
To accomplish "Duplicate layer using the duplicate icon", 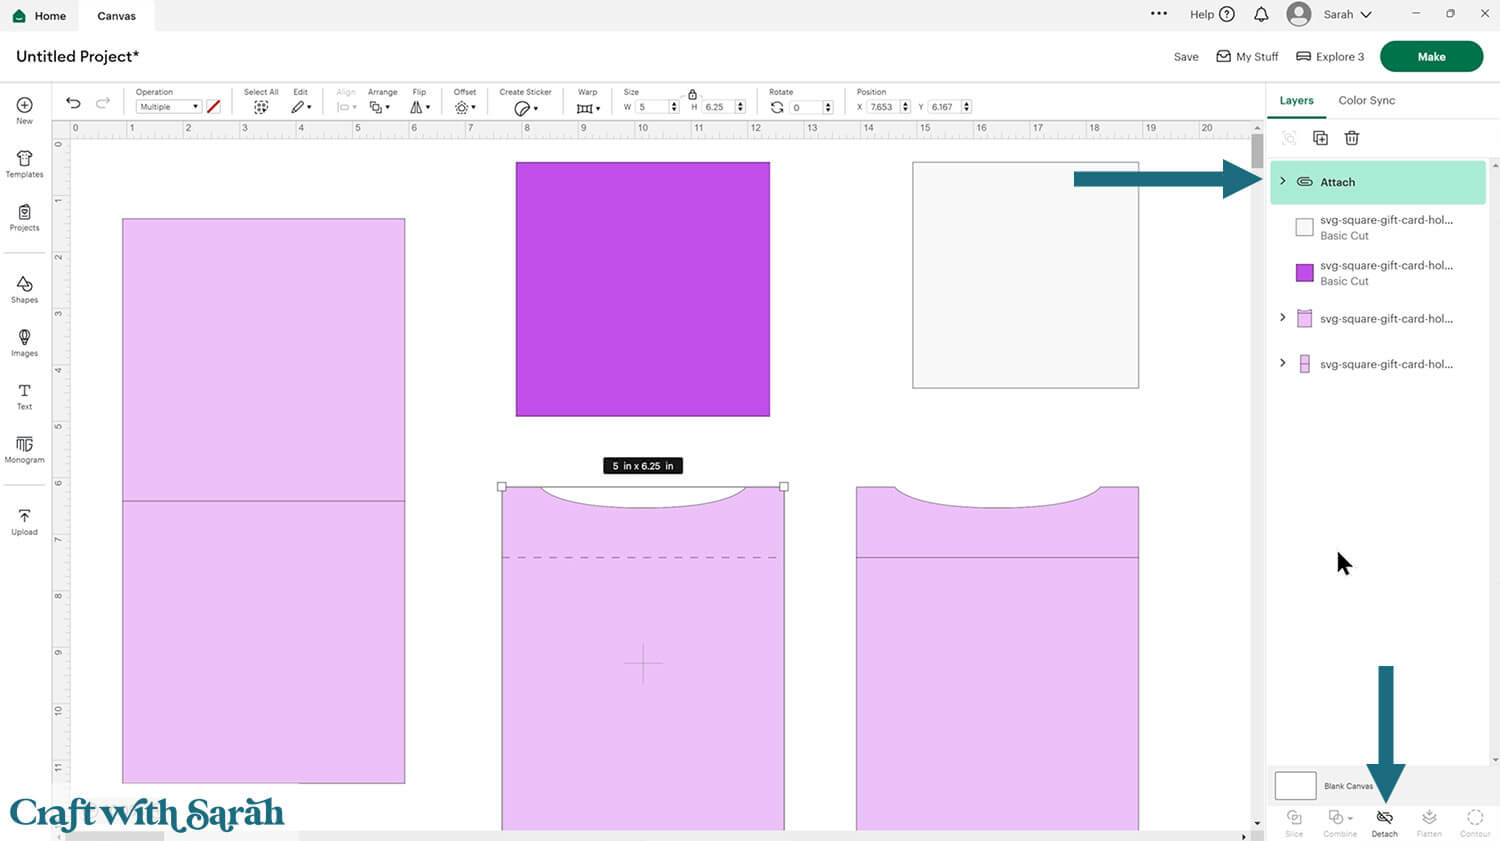I will (x=1320, y=138).
